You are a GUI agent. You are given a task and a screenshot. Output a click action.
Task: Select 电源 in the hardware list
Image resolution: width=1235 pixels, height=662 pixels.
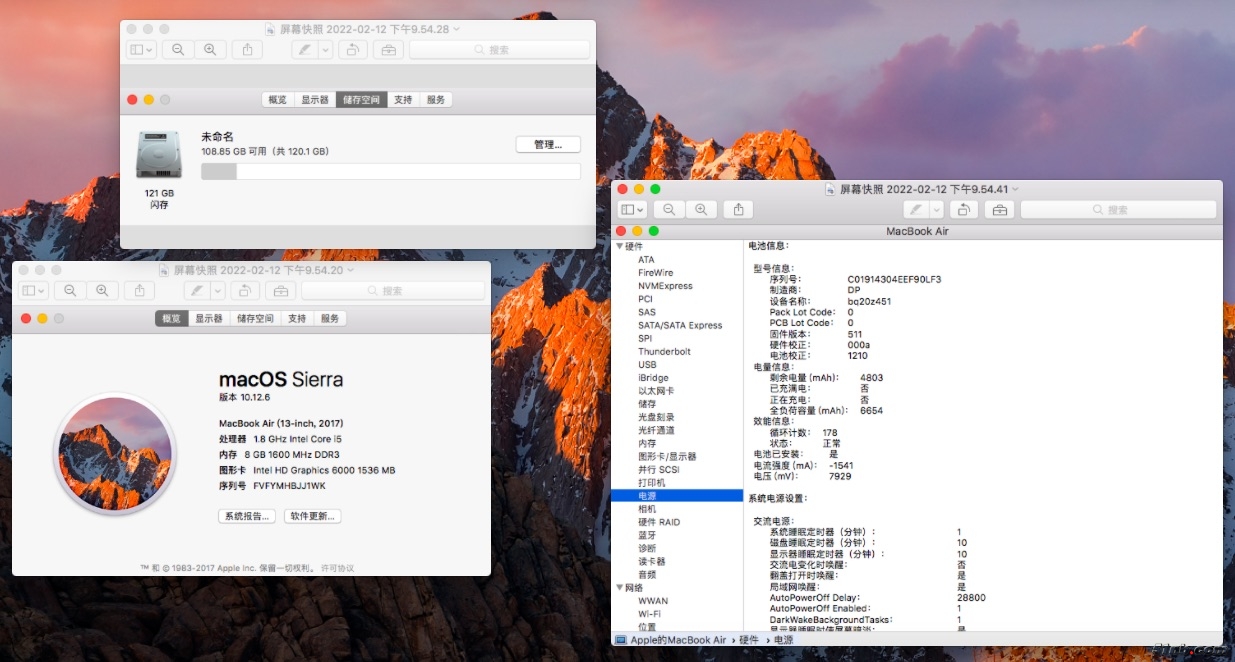(677, 496)
